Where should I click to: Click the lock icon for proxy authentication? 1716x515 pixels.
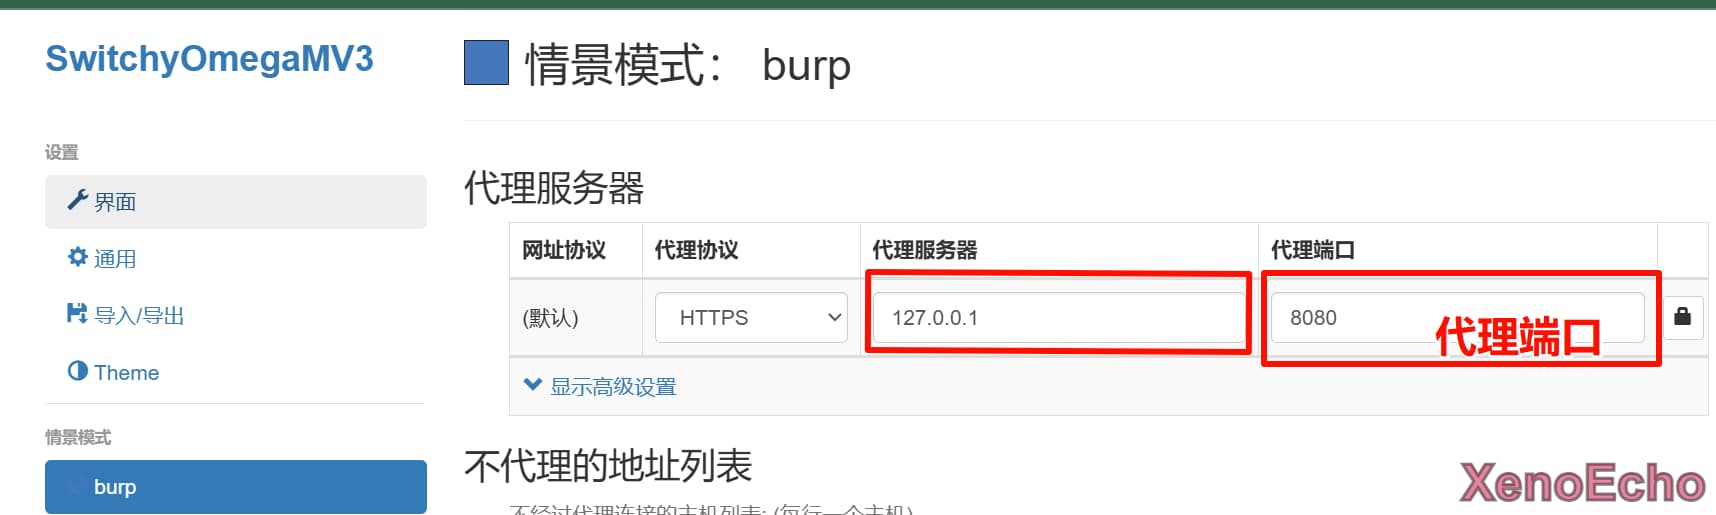[x=1682, y=317]
